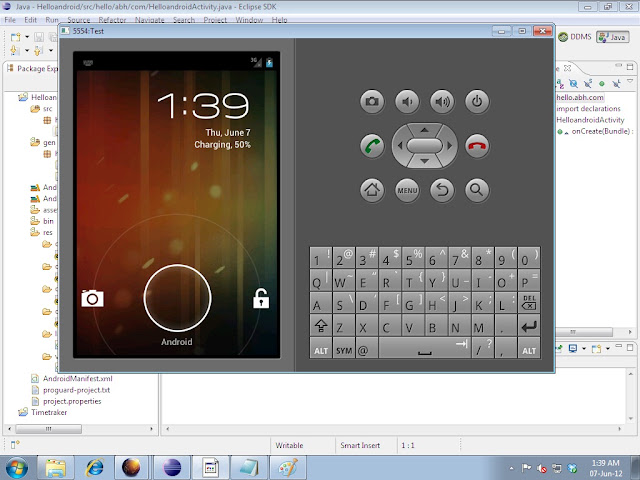640x480 pixels.
Task: Tap the lock screen camera icon
Action: pyautogui.click(x=92, y=298)
